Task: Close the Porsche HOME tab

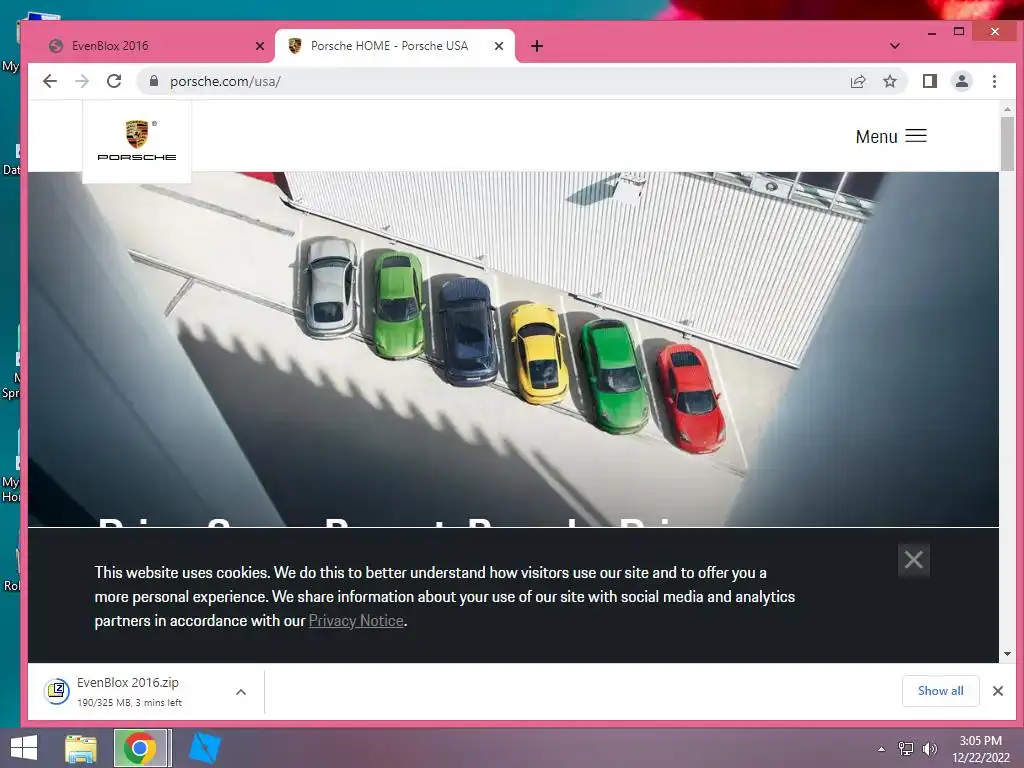Action: (x=499, y=46)
